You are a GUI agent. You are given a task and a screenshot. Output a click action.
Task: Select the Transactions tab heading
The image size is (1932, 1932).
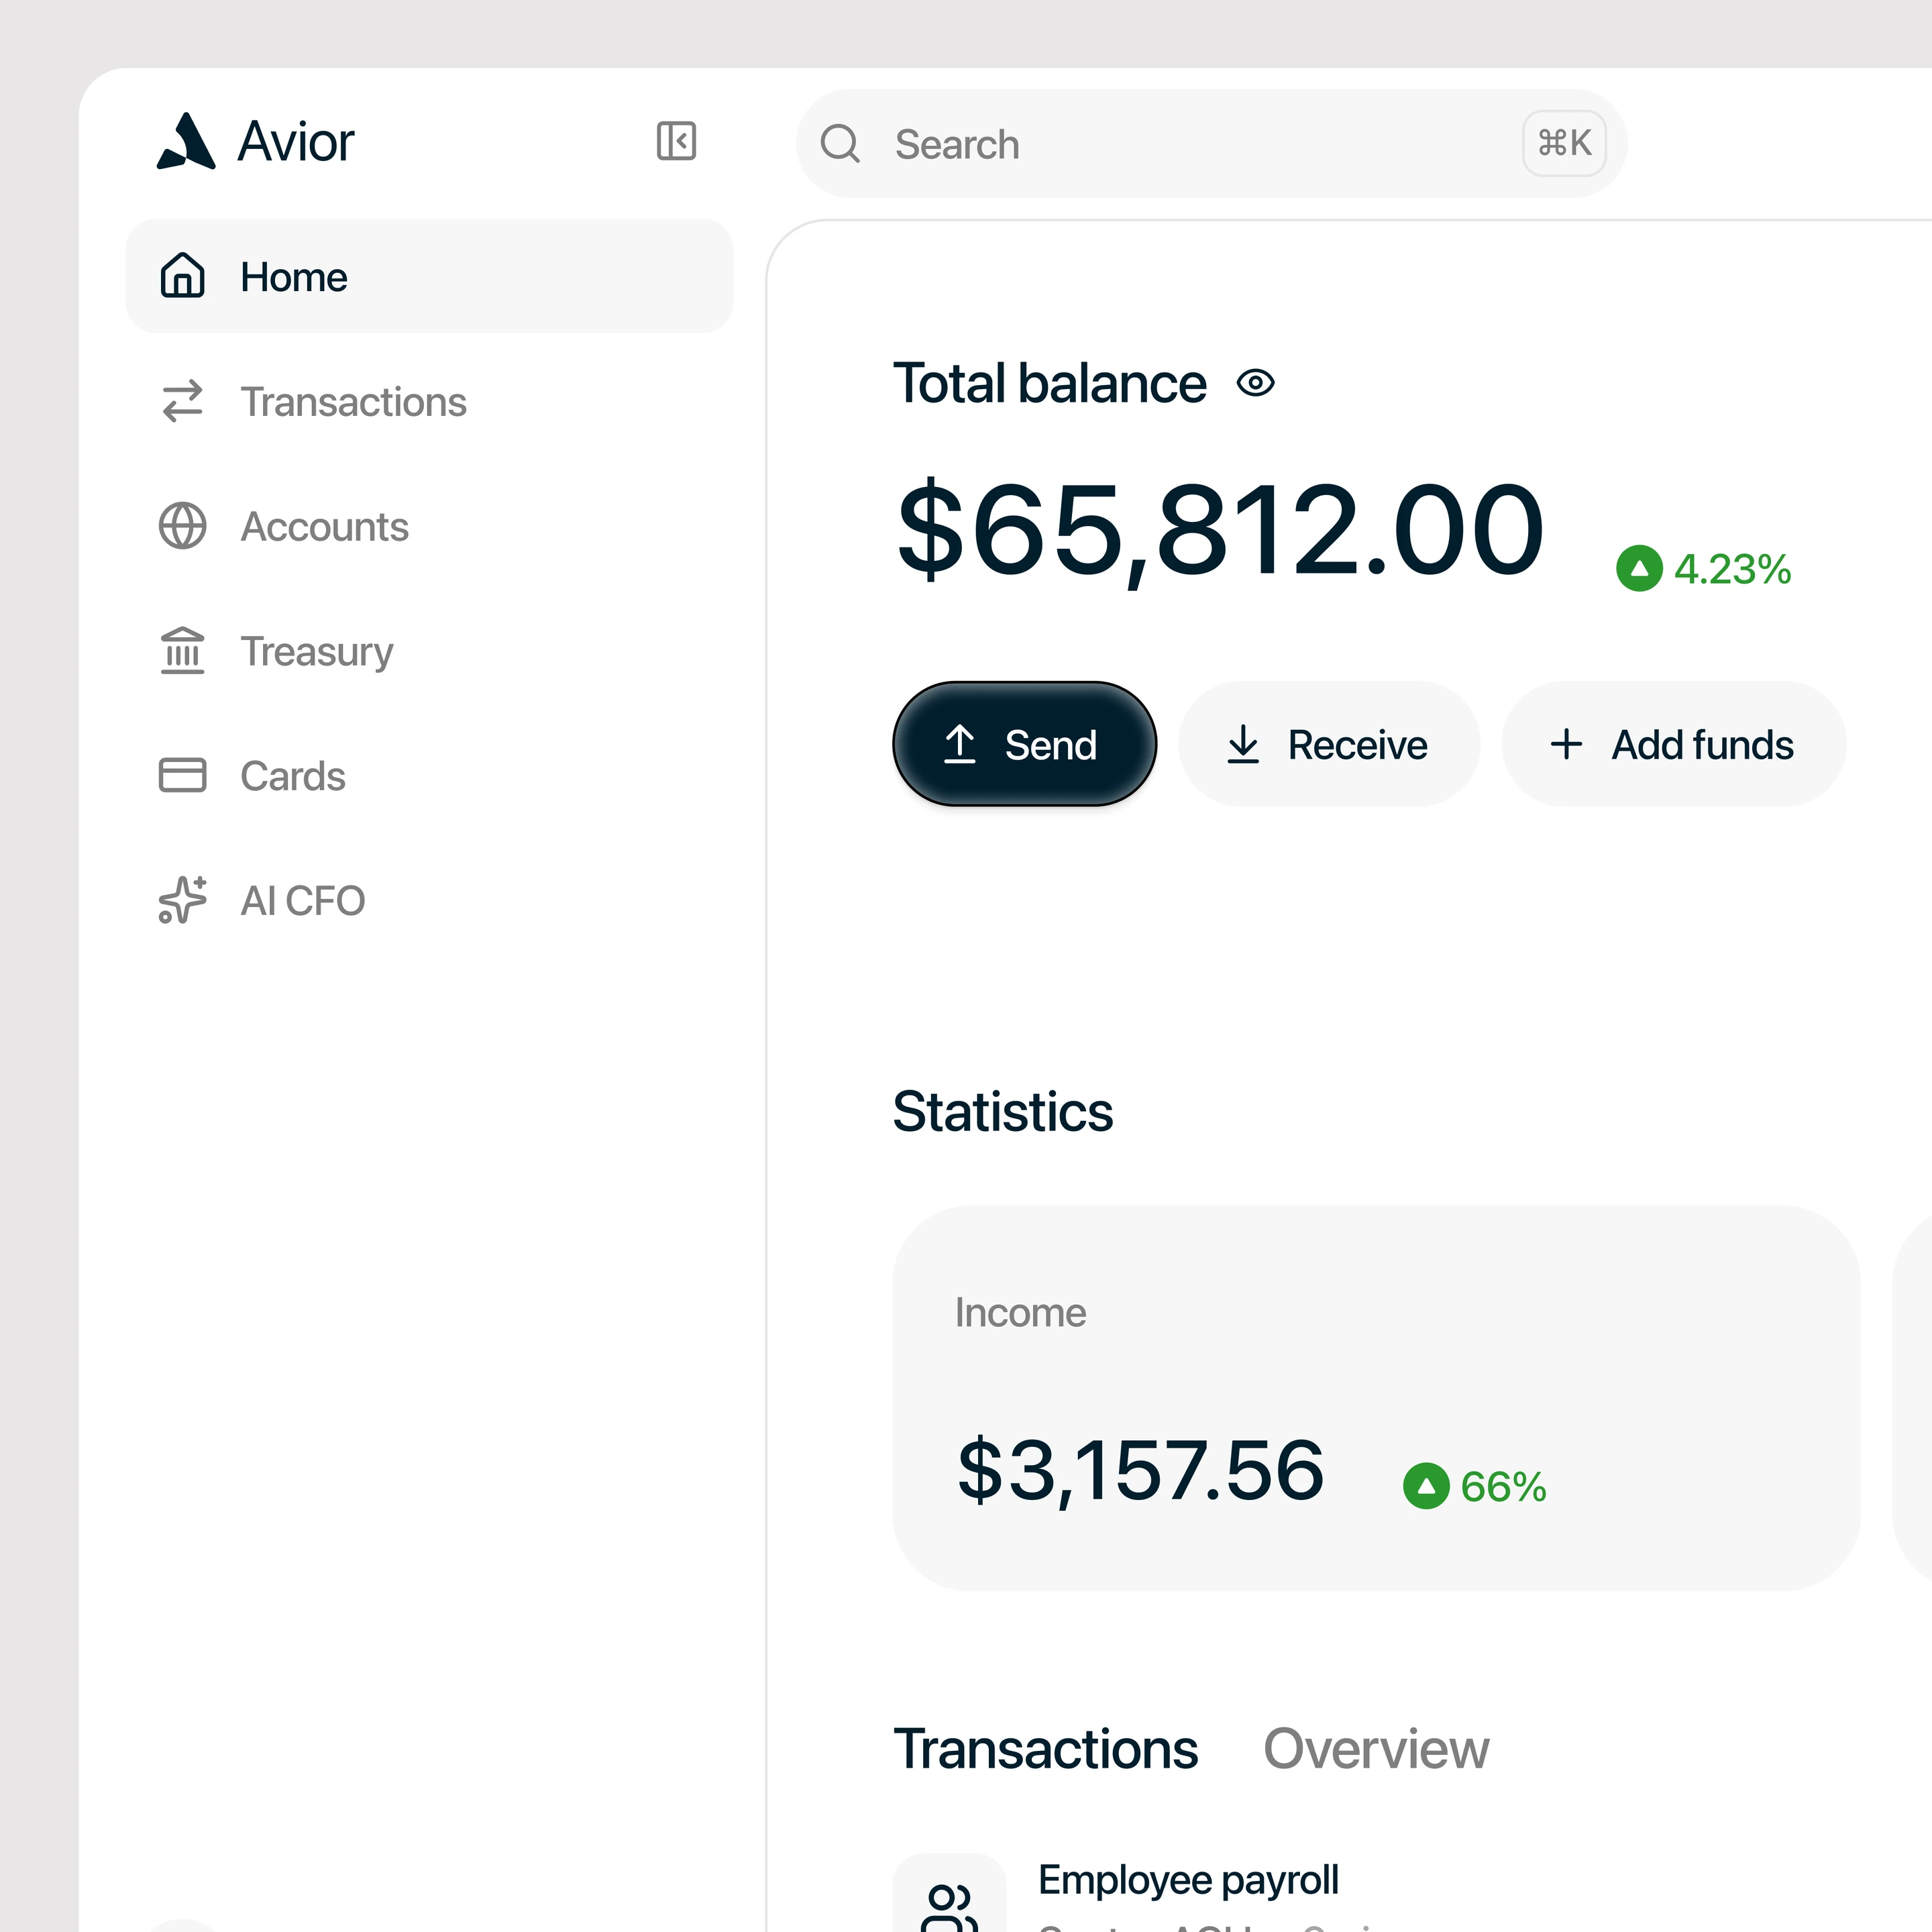(1045, 1749)
